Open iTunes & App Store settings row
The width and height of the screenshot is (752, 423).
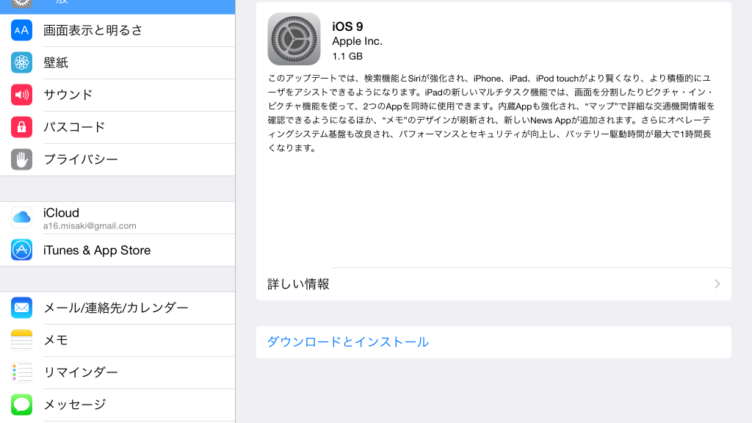click(118, 250)
